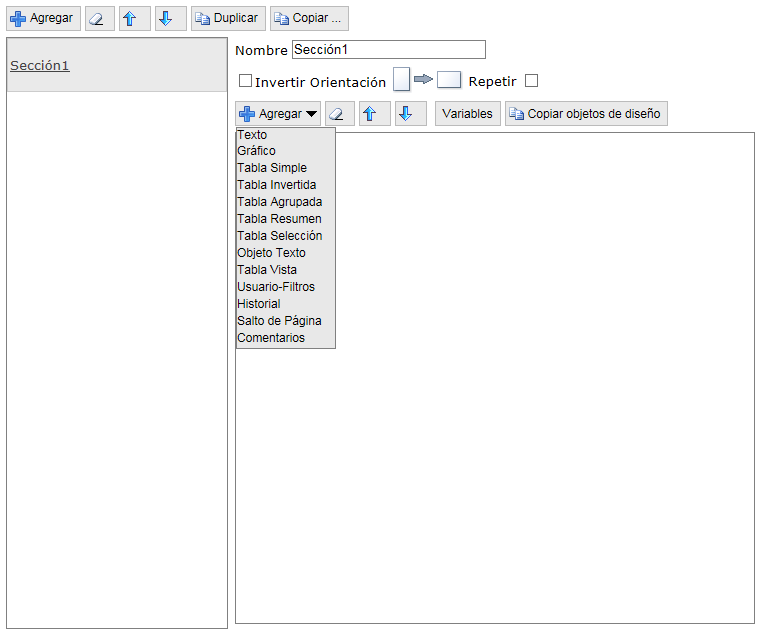
Task: Click the eraser icon in the top section toolbar
Action: click(99, 18)
